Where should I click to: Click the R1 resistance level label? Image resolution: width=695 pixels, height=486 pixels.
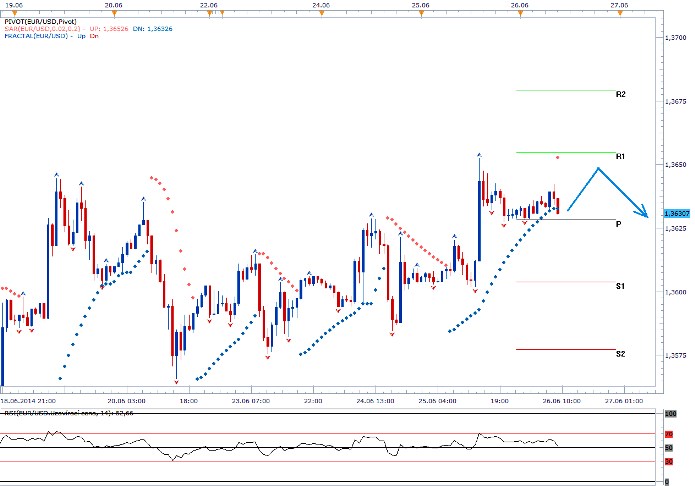tap(621, 156)
